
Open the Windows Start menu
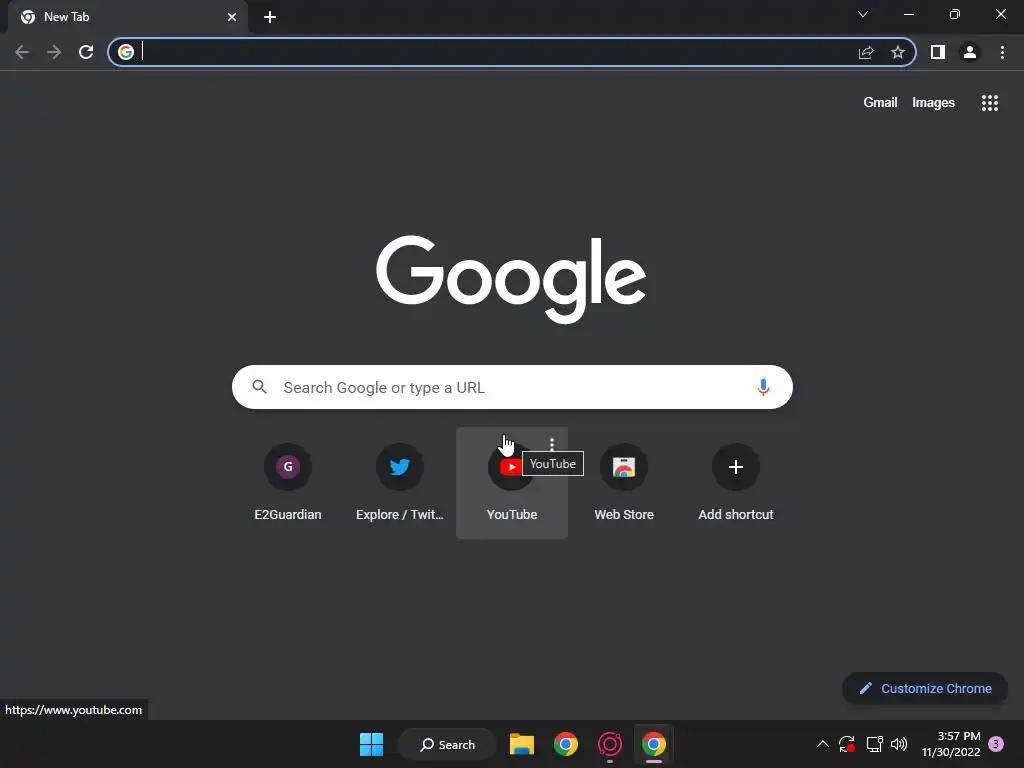click(x=372, y=744)
